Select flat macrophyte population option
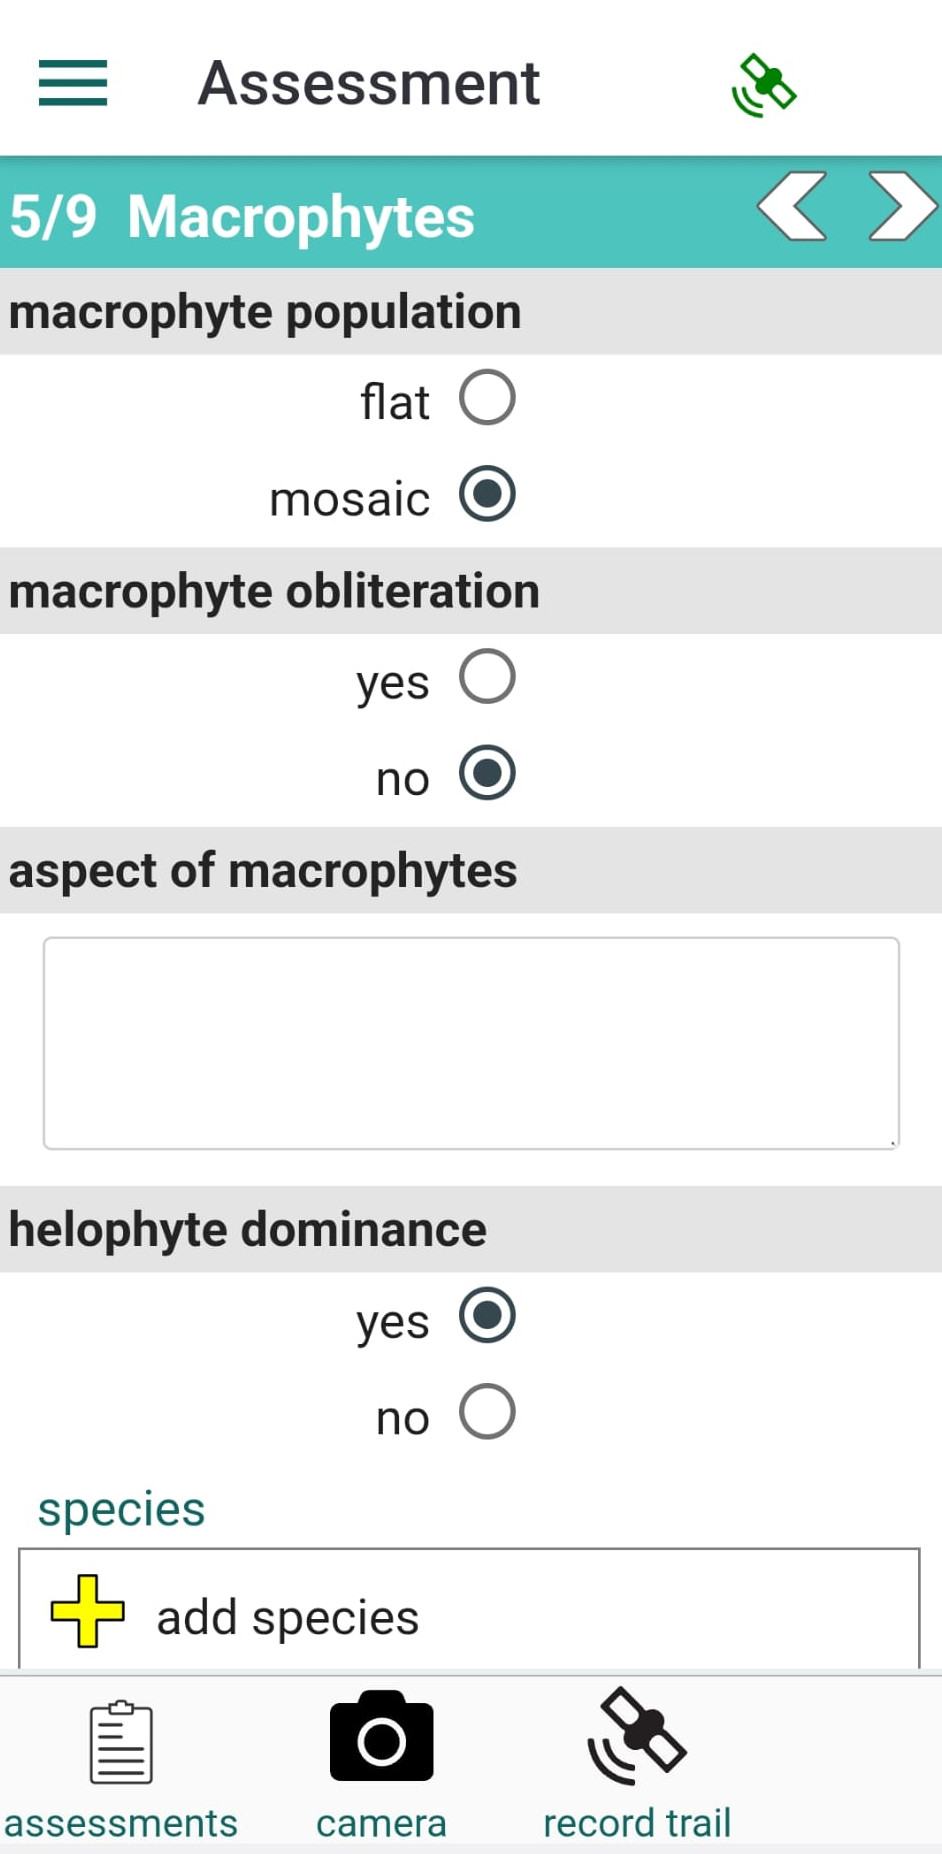942x1854 pixels. coord(487,398)
